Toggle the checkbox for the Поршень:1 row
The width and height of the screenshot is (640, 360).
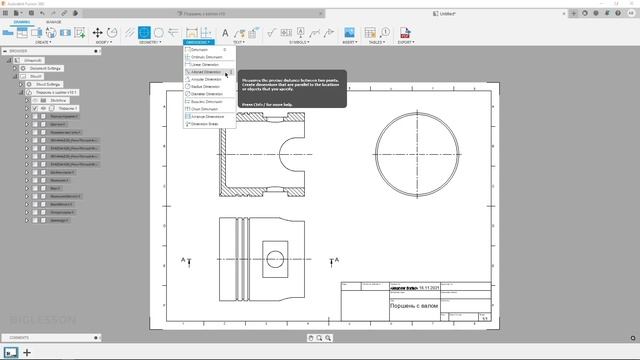[35, 109]
